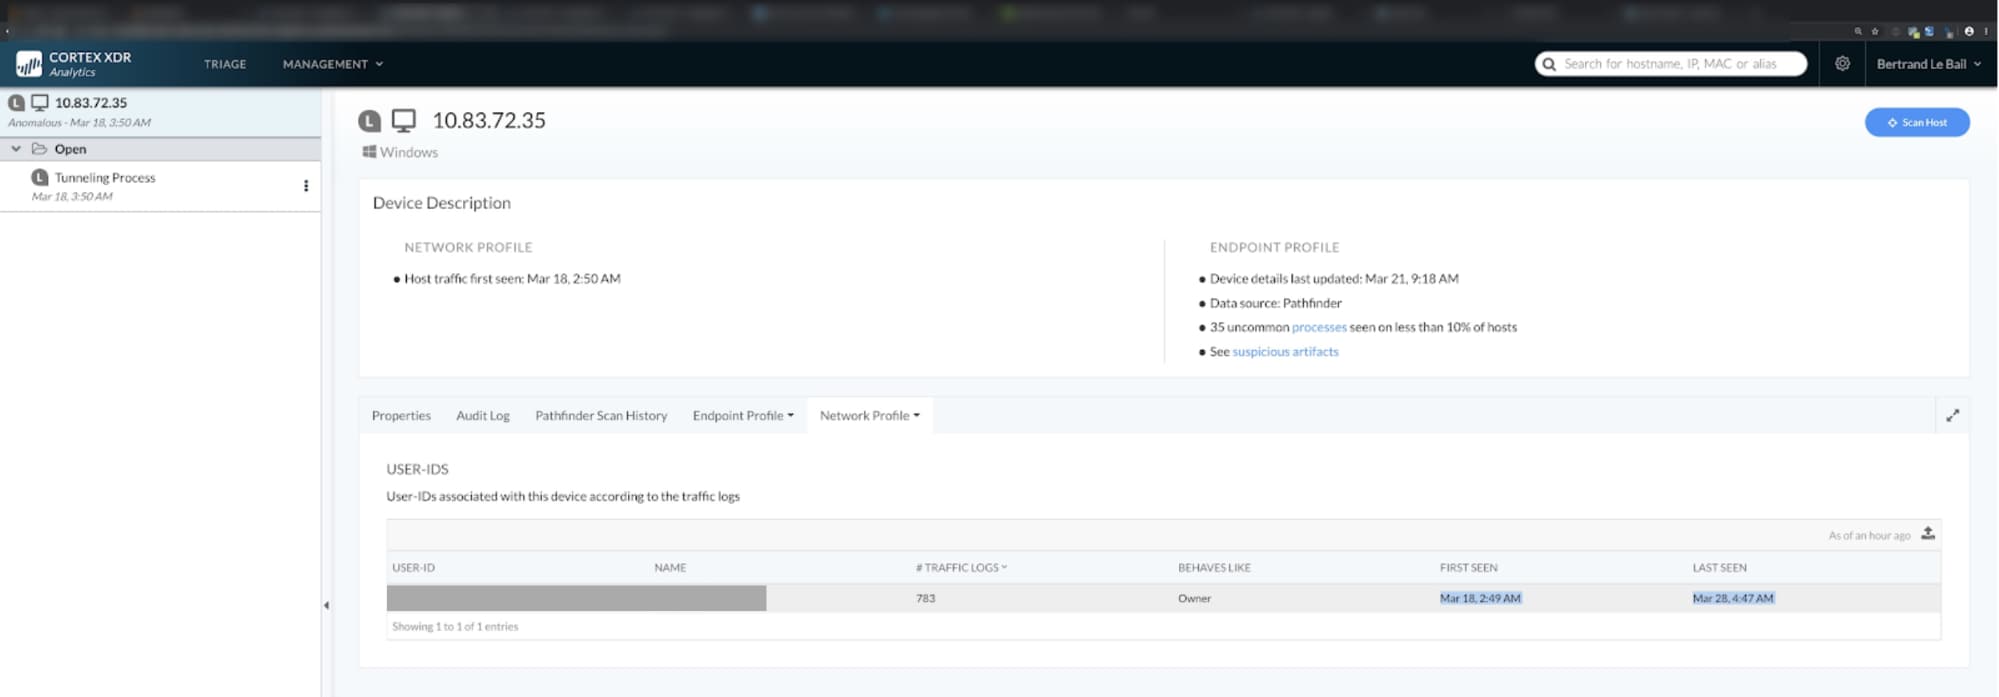Collapse the Open alerts folder

16,149
